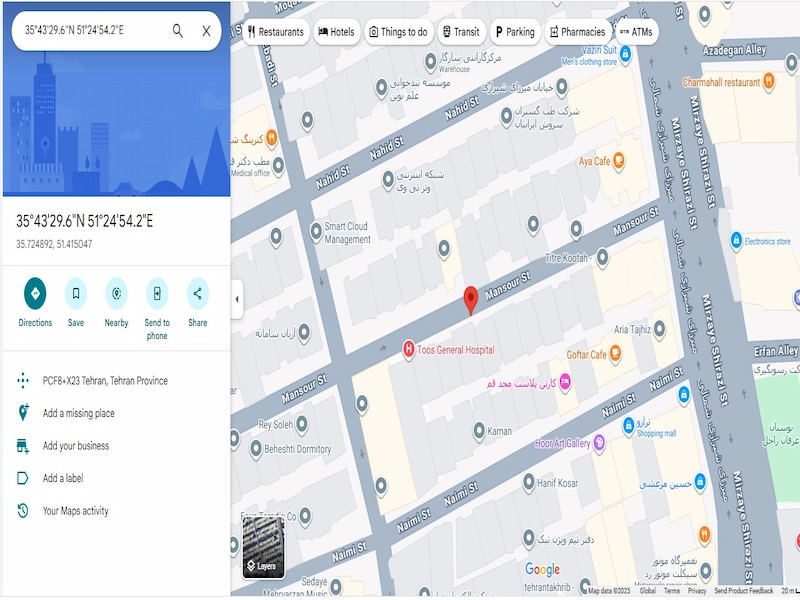Select the Pharmacies chip
The width and height of the screenshot is (800, 600).
click(578, 32)
